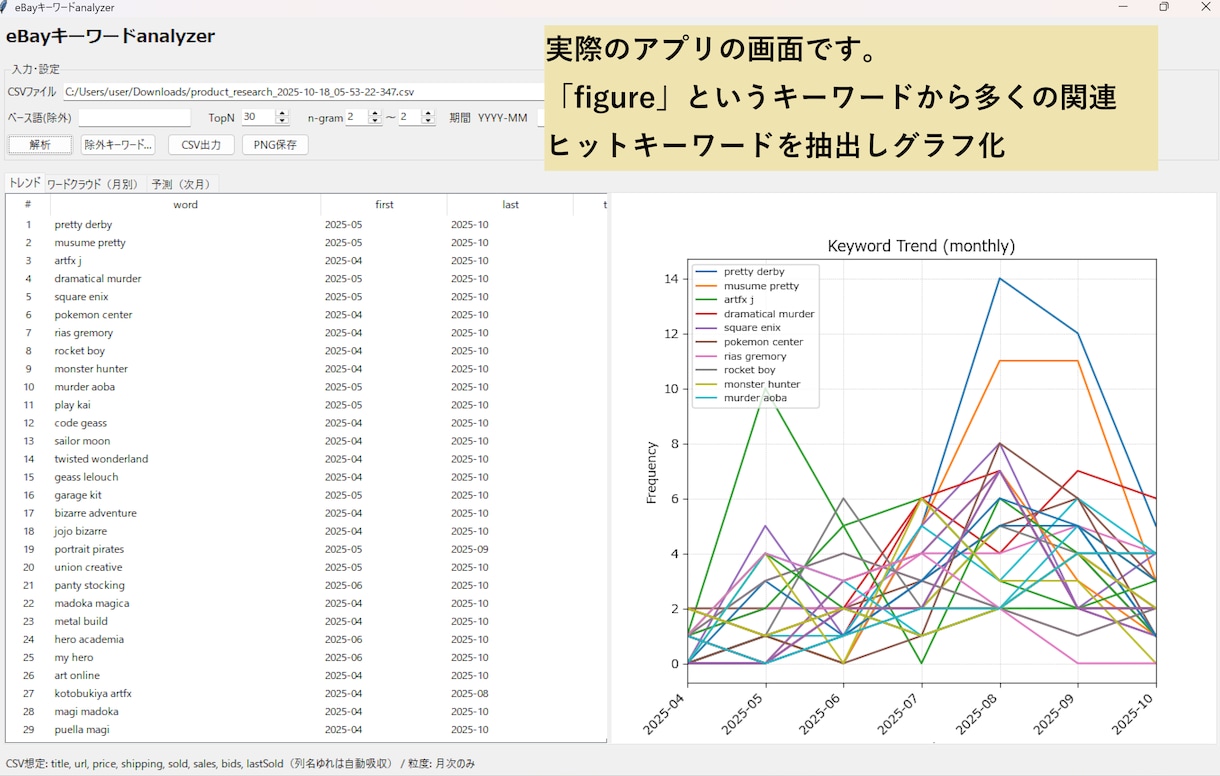Image resolution: width=1220 pixels, height=776 pixels.
Task: Select the 'pretty derby' row in word table
Action: [306, 225]
